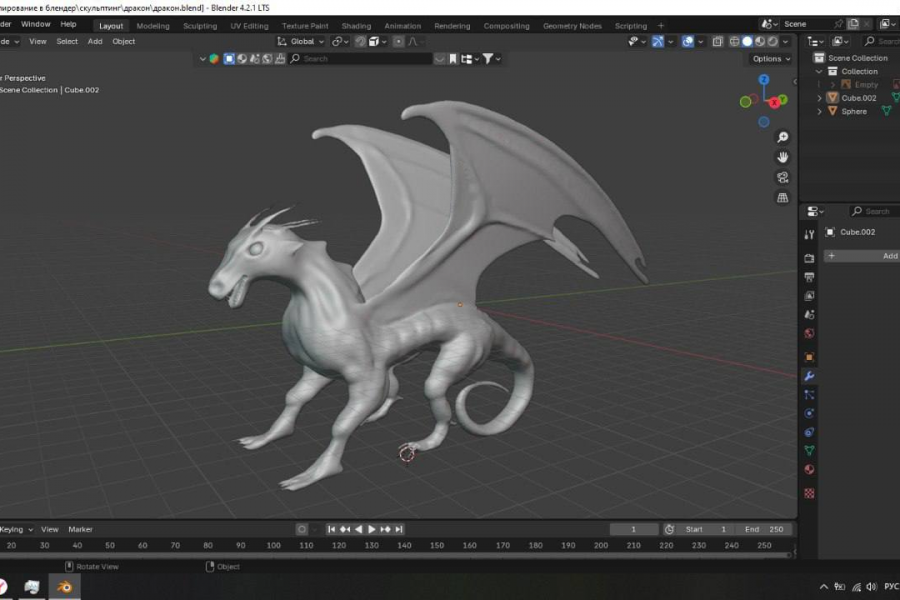Click the asset shelf Search field
The image size is (900, 600).
(361, 59)
